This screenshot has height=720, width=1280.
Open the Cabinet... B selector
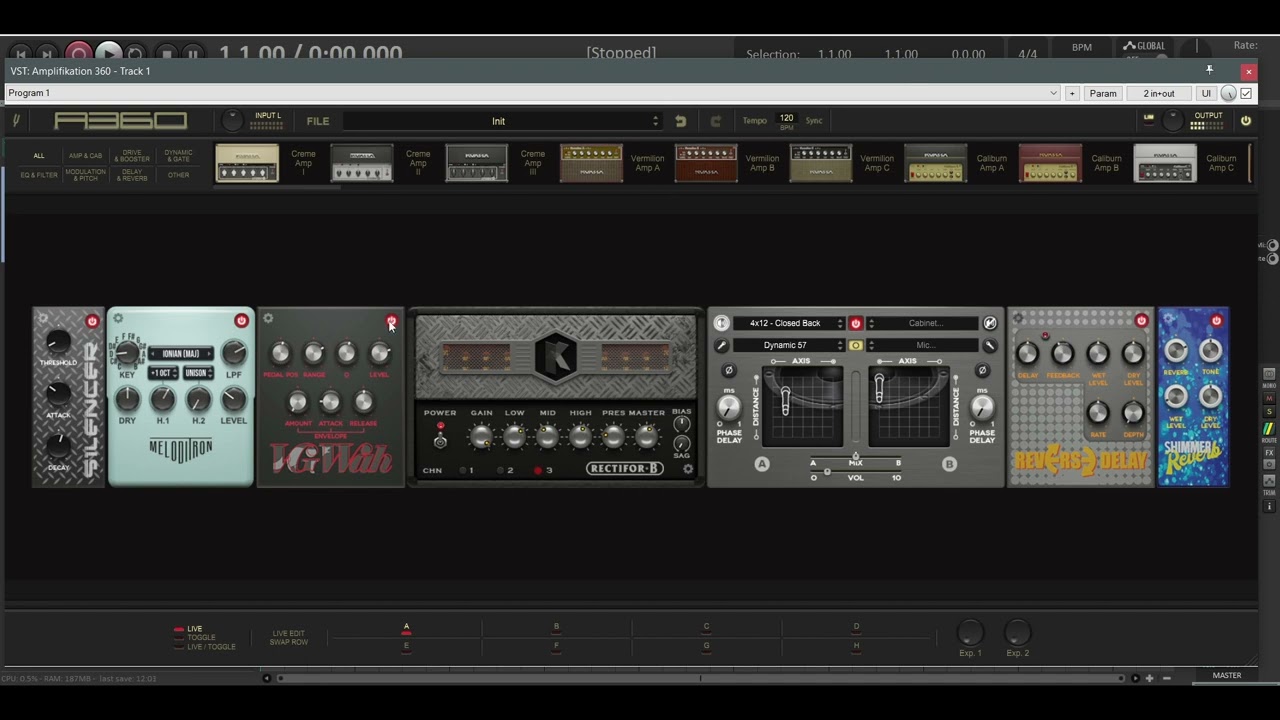[x=921, y=323]
